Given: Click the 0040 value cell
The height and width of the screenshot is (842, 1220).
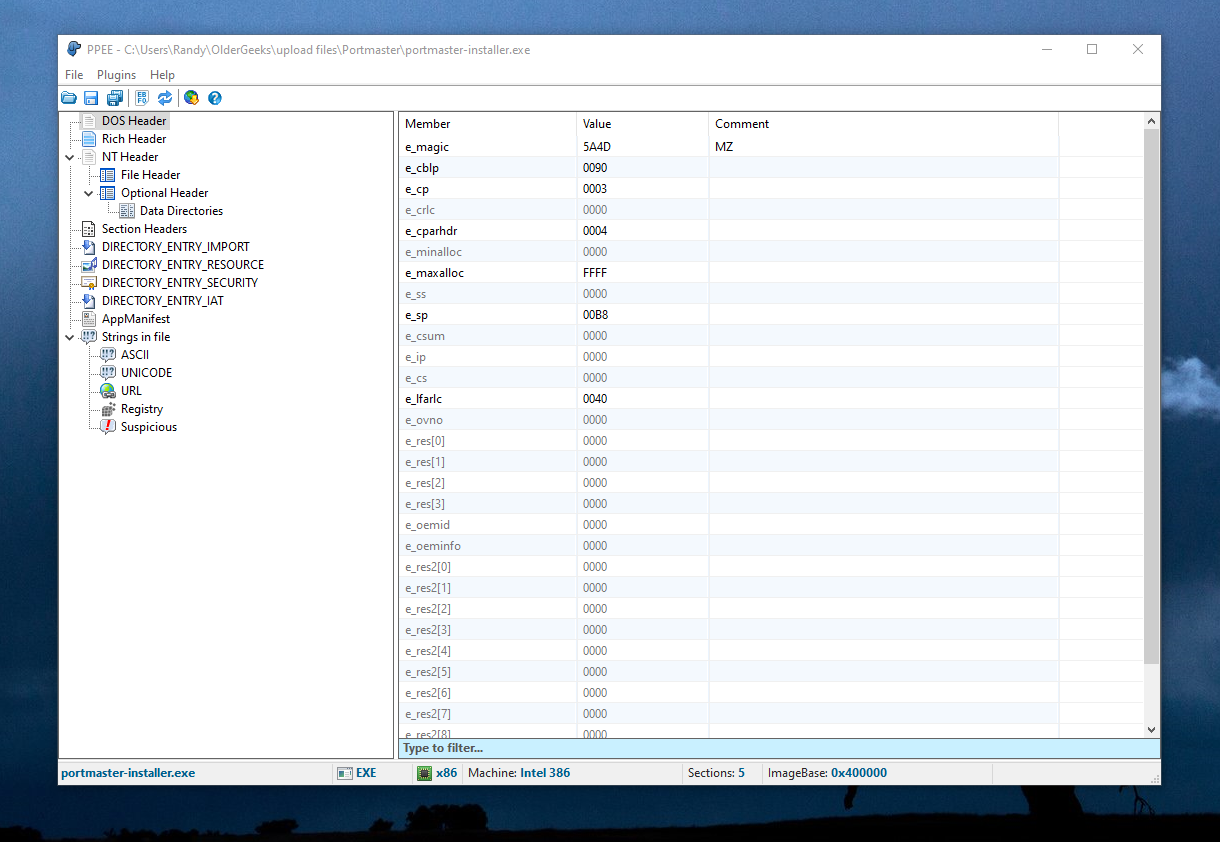Looking at the screenshot, I should [x=643, y=399].
